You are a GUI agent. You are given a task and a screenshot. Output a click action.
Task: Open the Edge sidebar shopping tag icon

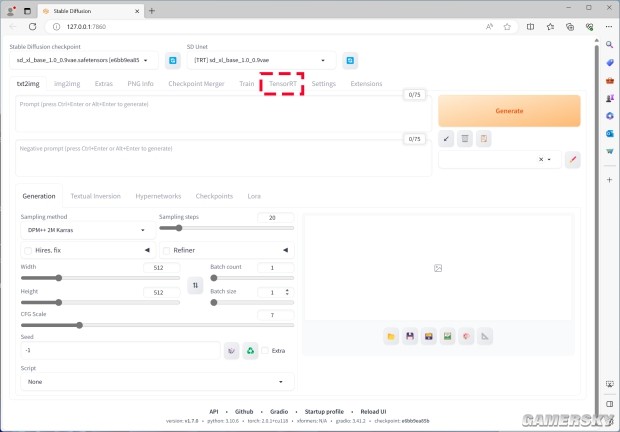[610, 62]
